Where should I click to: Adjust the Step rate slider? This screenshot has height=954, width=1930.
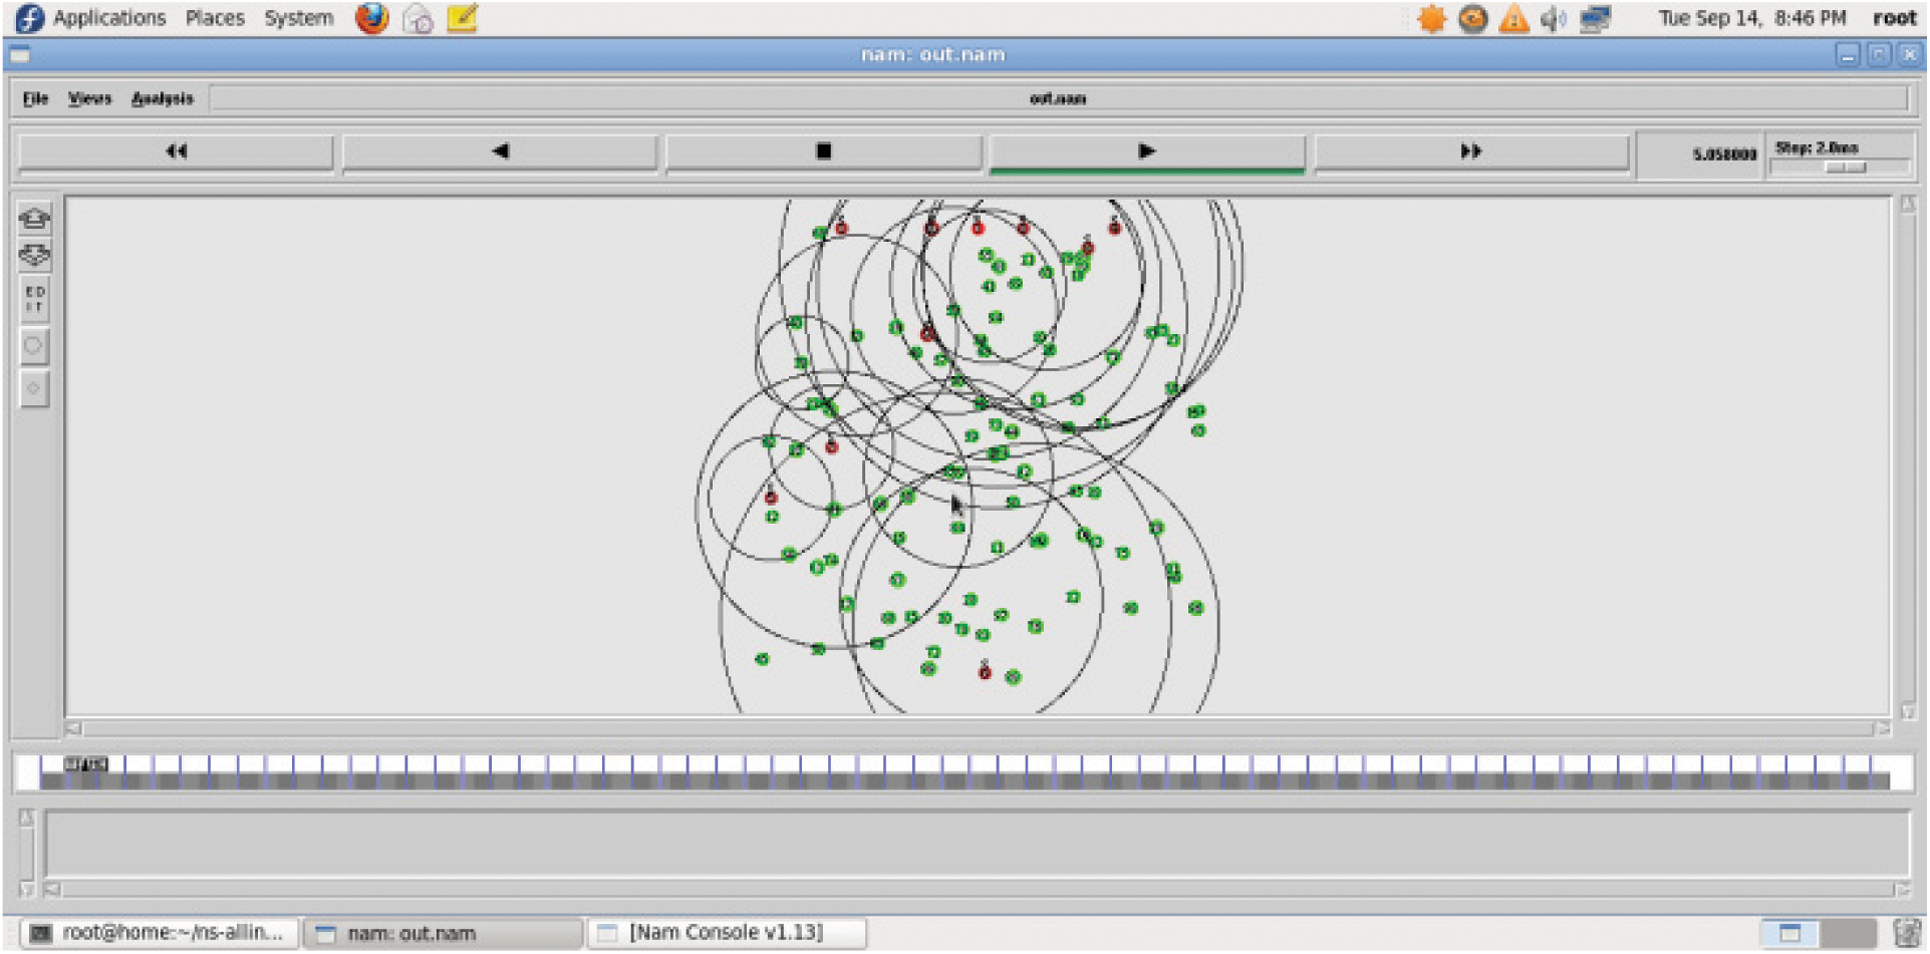(x=1843, y=168)
